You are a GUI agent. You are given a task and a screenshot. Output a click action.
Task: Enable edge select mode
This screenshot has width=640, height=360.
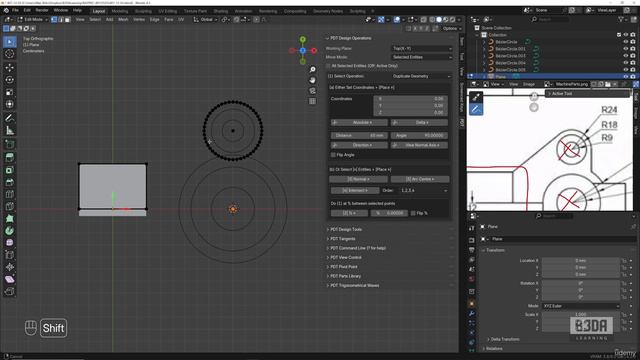61,19
